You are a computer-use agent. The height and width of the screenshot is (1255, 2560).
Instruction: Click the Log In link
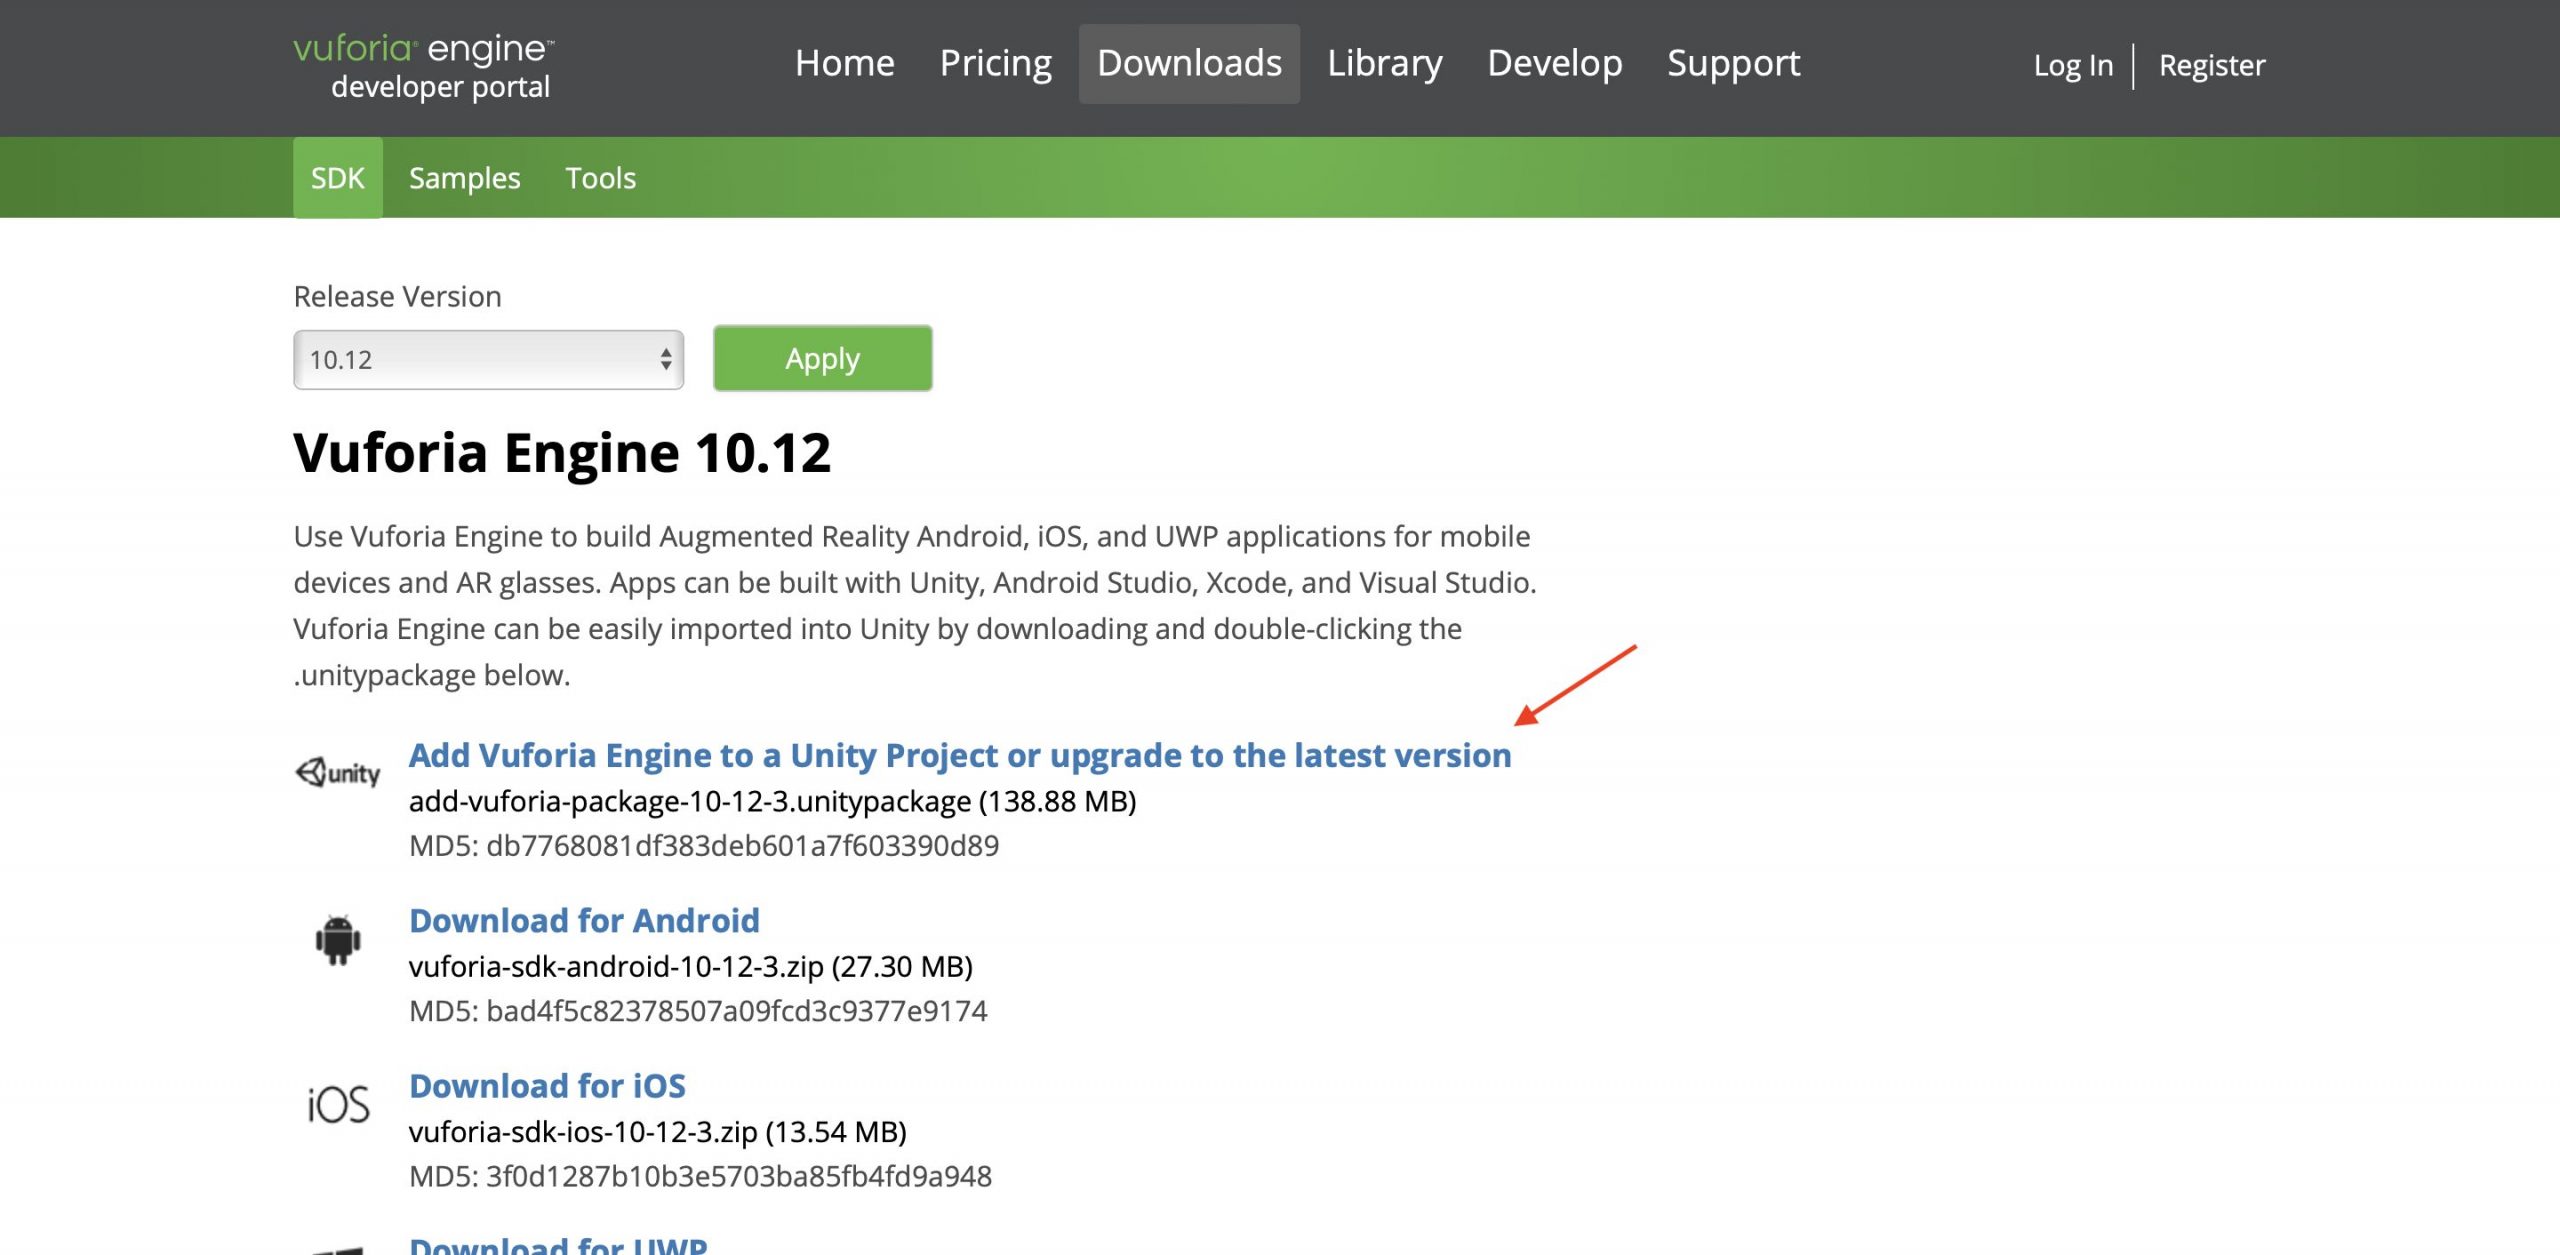(2073, 65)
